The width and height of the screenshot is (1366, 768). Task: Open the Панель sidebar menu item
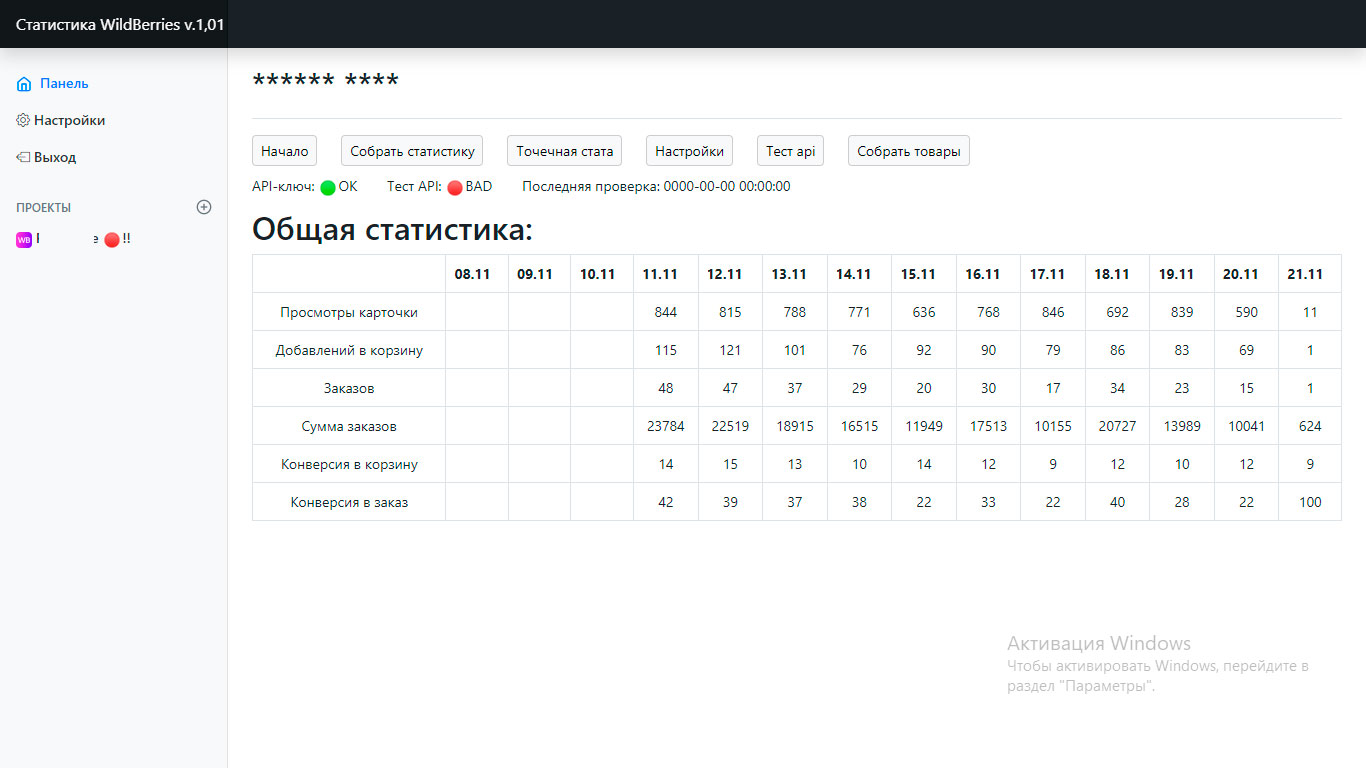(64, 84)
